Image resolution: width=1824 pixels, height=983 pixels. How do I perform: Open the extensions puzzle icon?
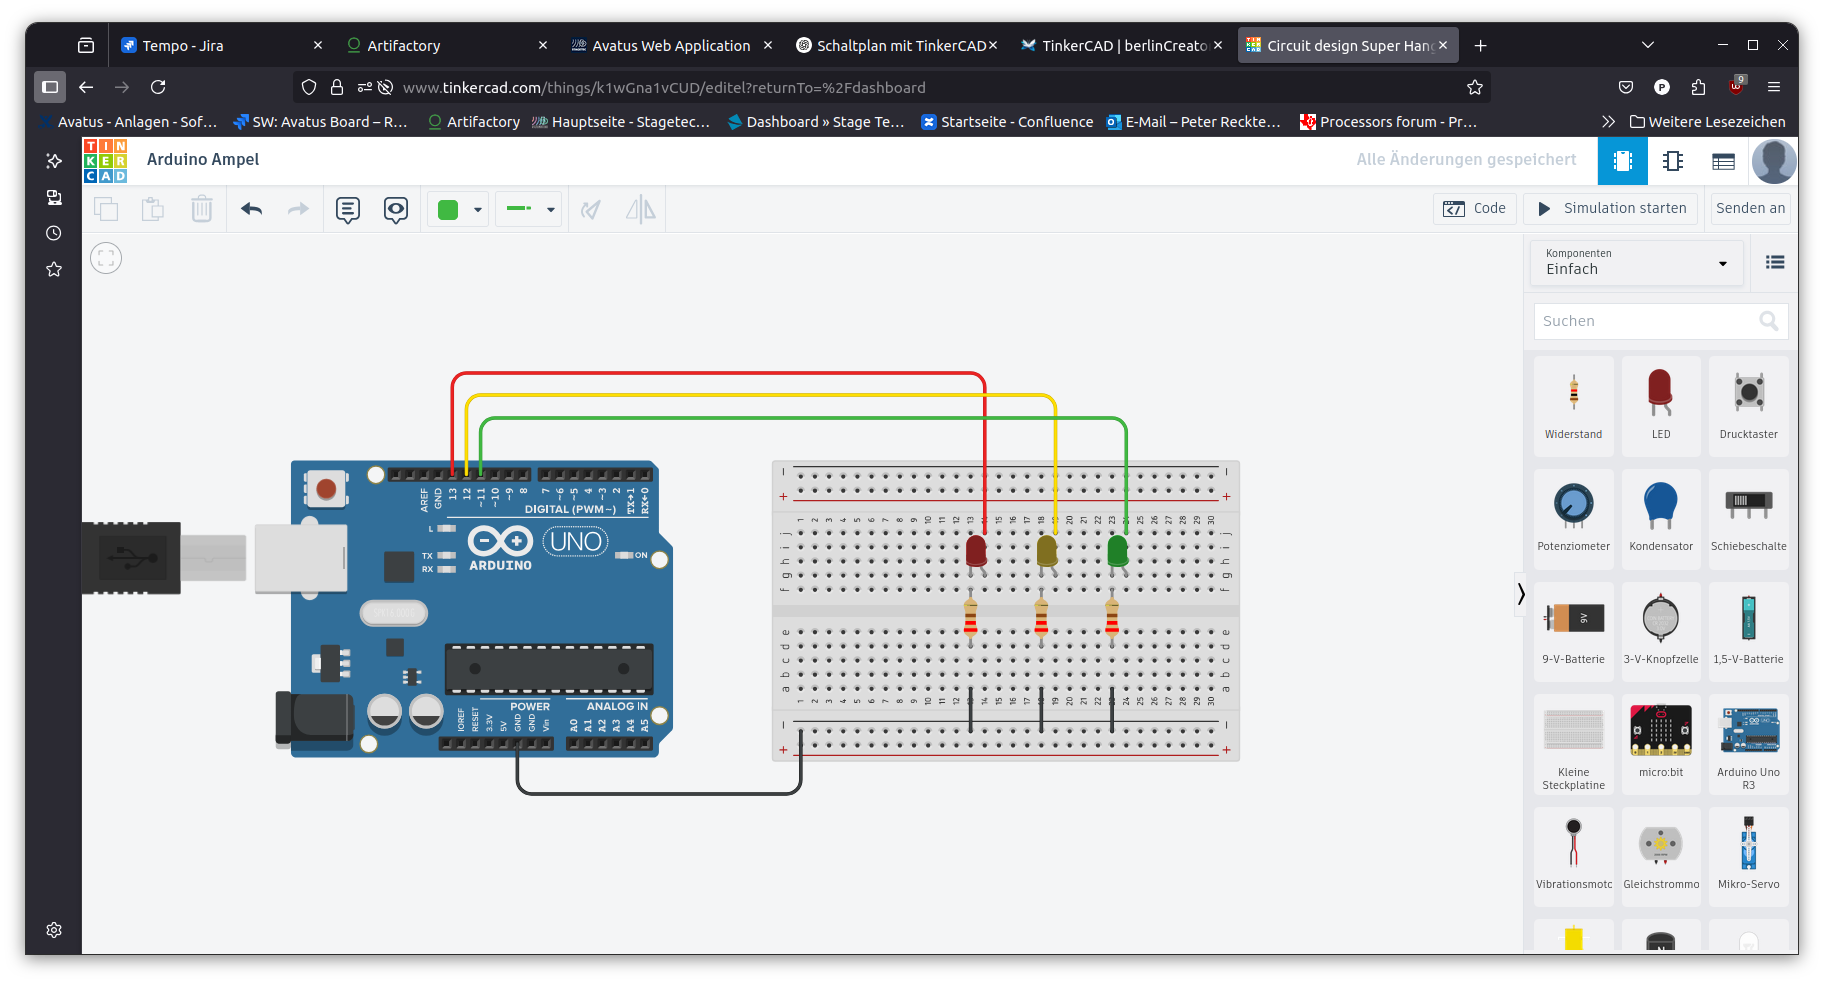tap(1698, 87)
